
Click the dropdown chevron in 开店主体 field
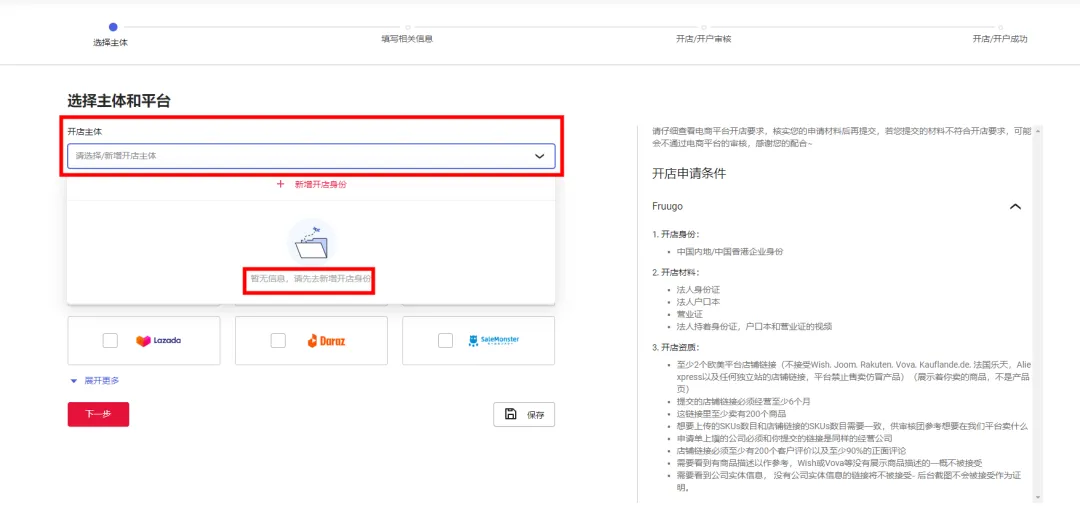click(539, 156)
